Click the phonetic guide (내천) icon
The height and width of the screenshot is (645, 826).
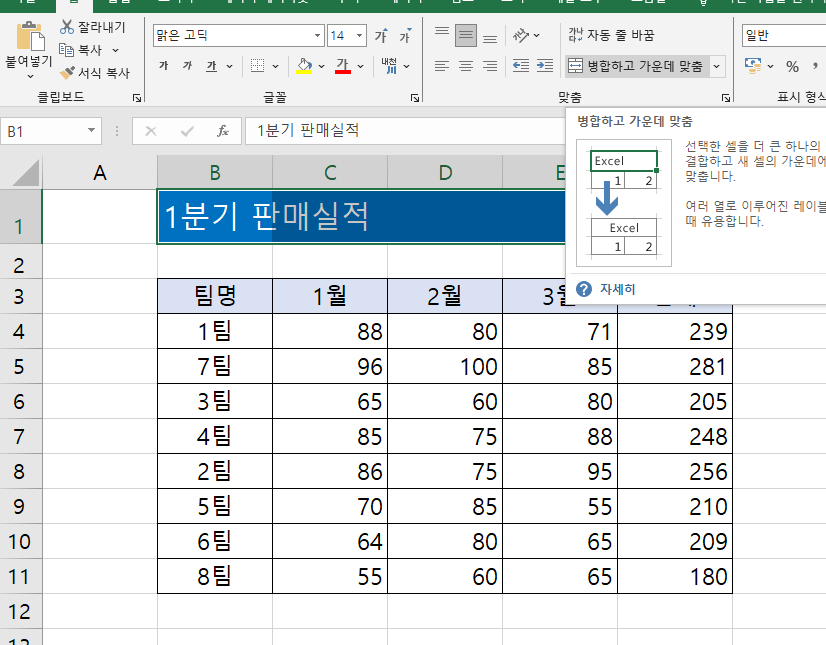[389, 66]
